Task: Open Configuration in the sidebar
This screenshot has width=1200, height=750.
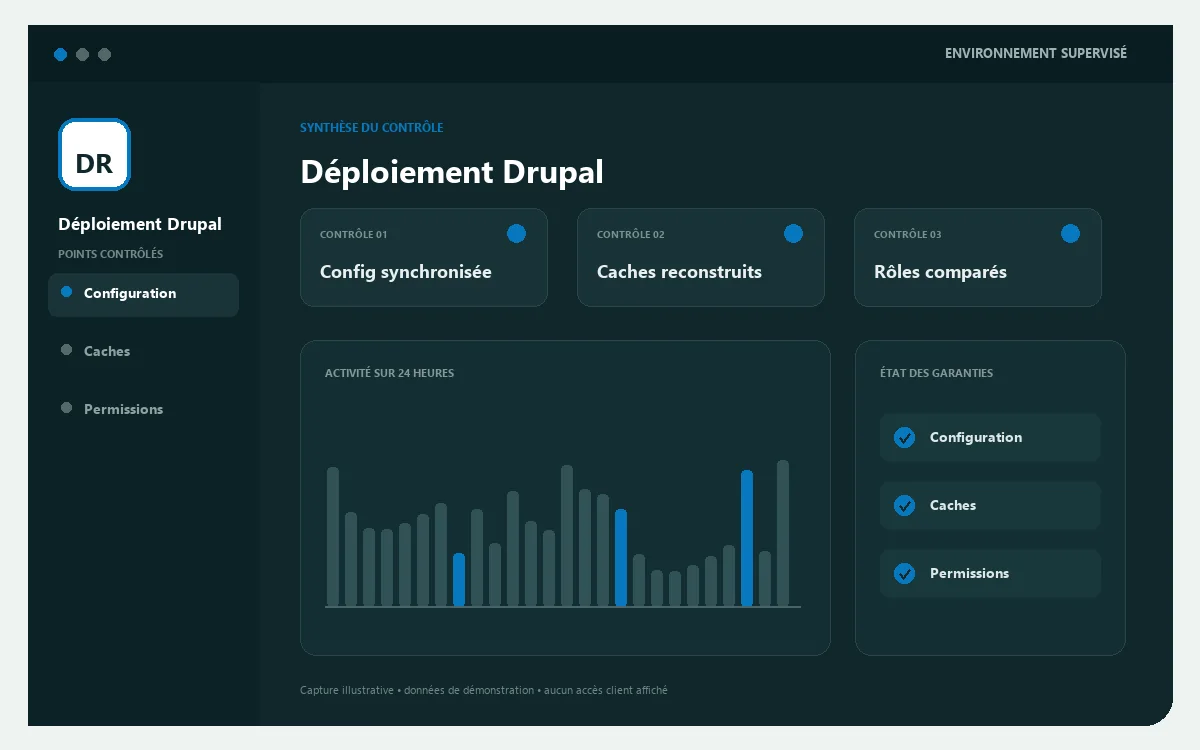Action: (143, 294)
